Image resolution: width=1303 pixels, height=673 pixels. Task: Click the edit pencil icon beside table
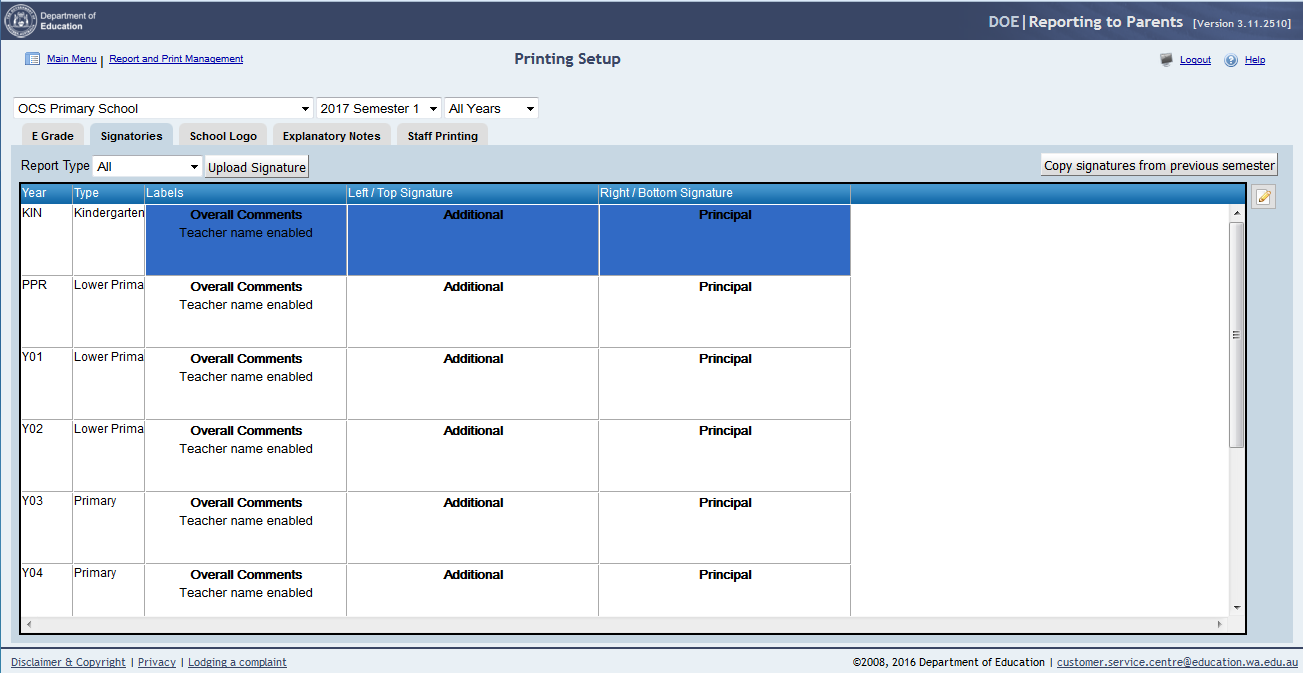tap(1264, 197)
